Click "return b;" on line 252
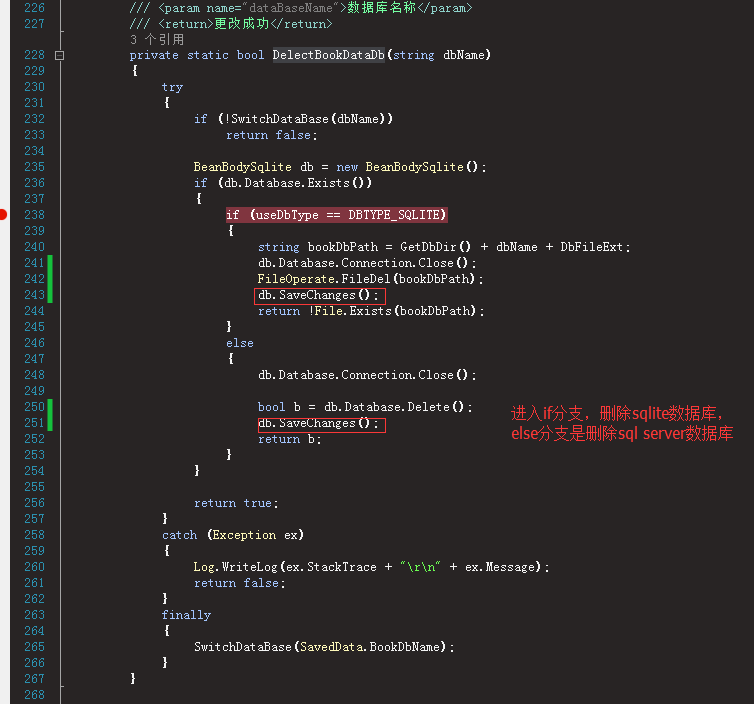 pos(289,439)
